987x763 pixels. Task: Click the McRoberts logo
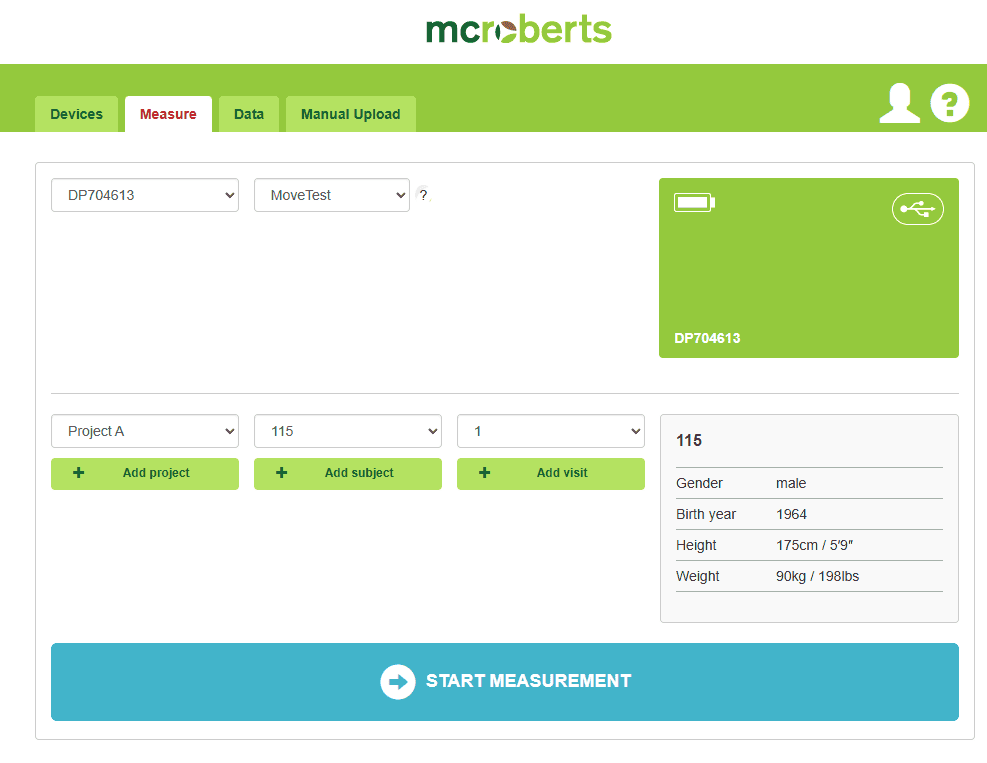518,30
